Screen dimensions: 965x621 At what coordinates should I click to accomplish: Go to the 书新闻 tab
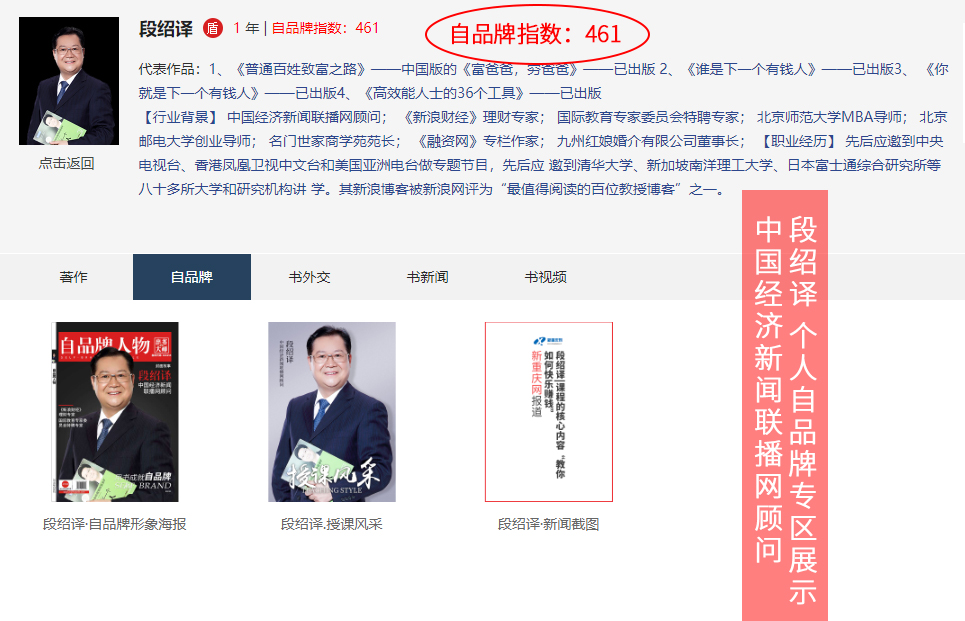click(x=428, y=277)
